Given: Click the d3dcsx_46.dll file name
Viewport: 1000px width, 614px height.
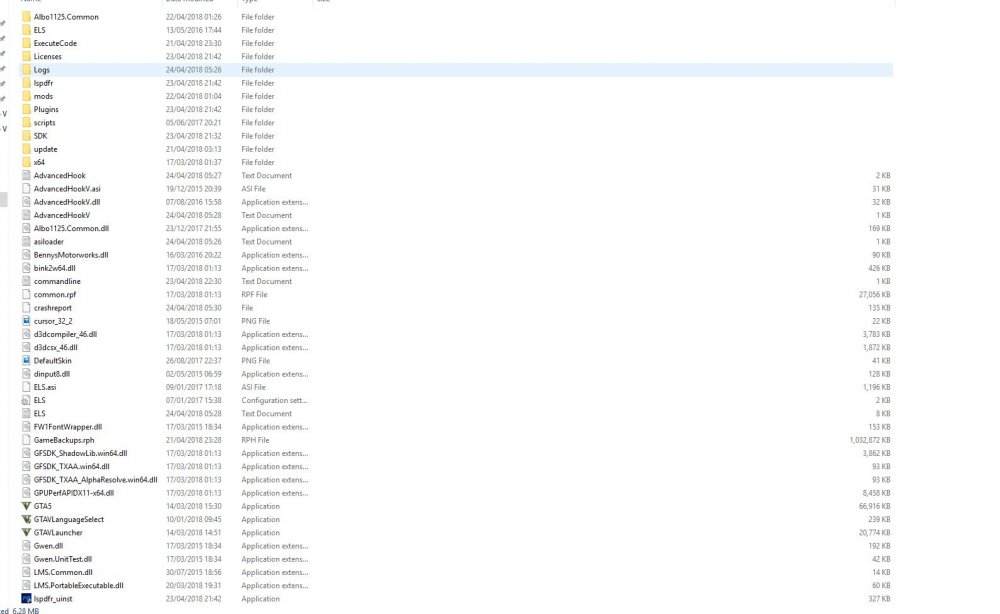Looking at the screenshot, I should (x=55, y=347).
